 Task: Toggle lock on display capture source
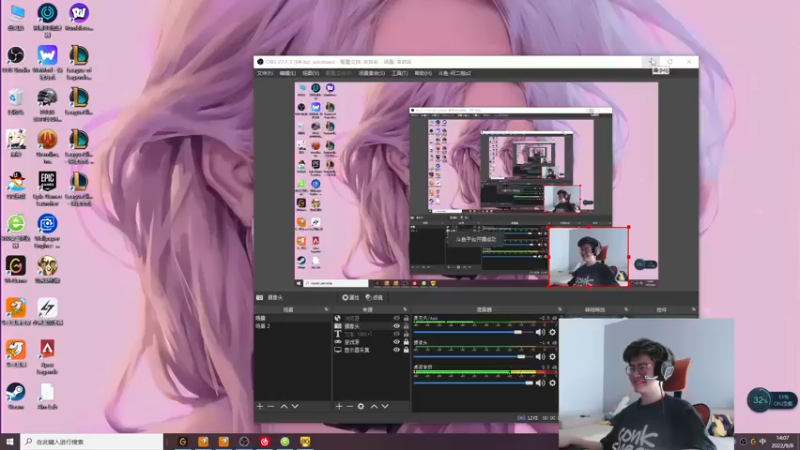point(406,350)
